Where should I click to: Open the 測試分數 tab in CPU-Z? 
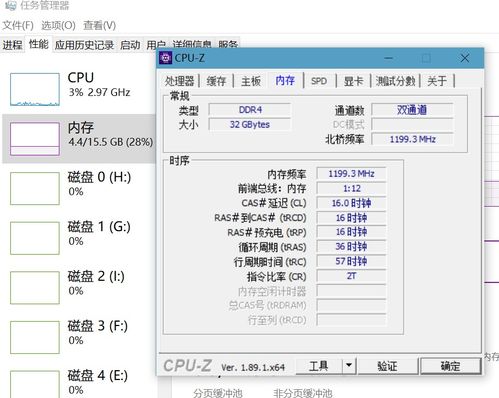click(395, 81)
